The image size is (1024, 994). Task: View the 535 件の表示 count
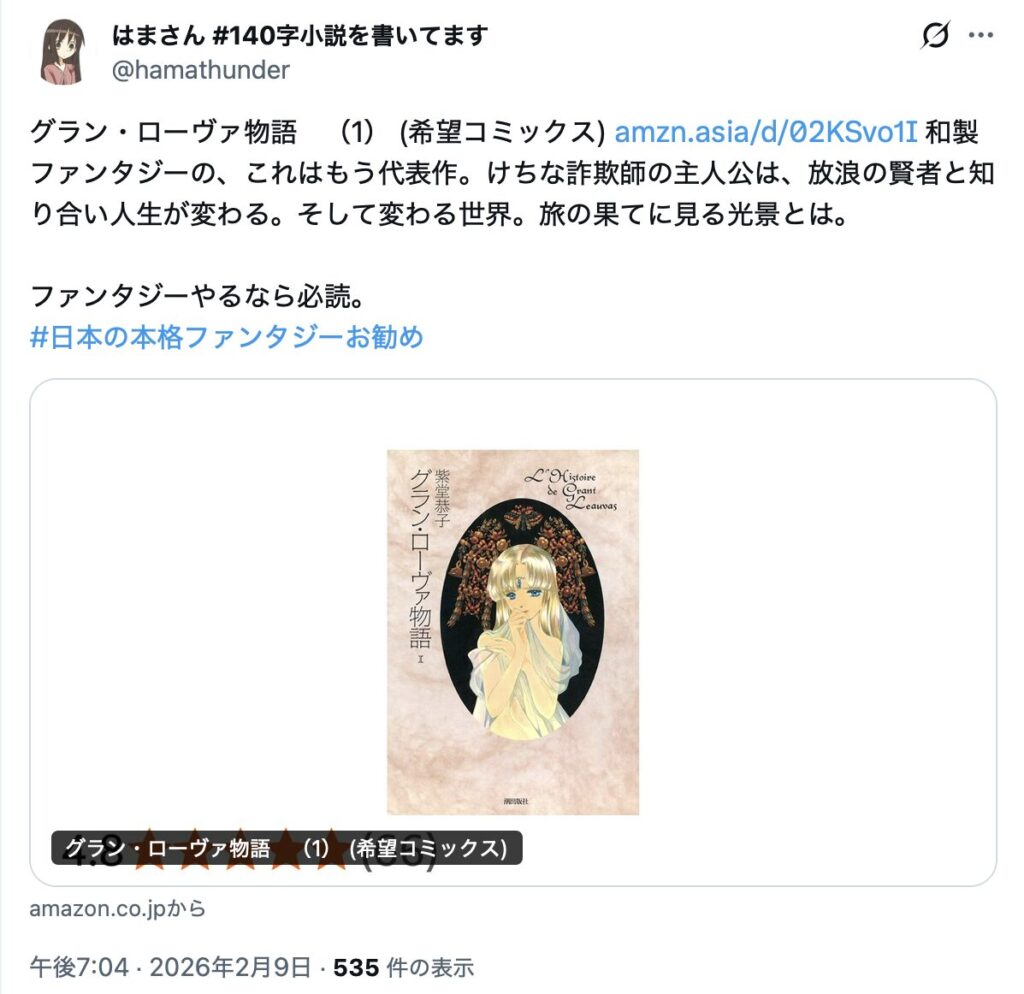coord(404,967)
